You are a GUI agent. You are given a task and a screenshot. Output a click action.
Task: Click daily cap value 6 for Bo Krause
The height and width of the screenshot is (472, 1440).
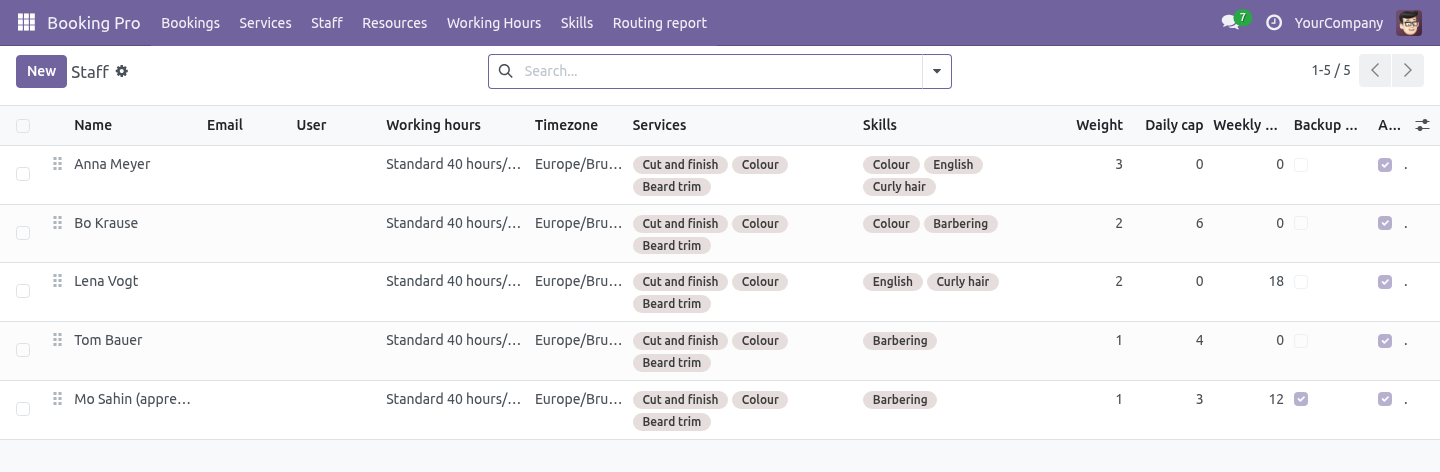tap(1199, 223)
